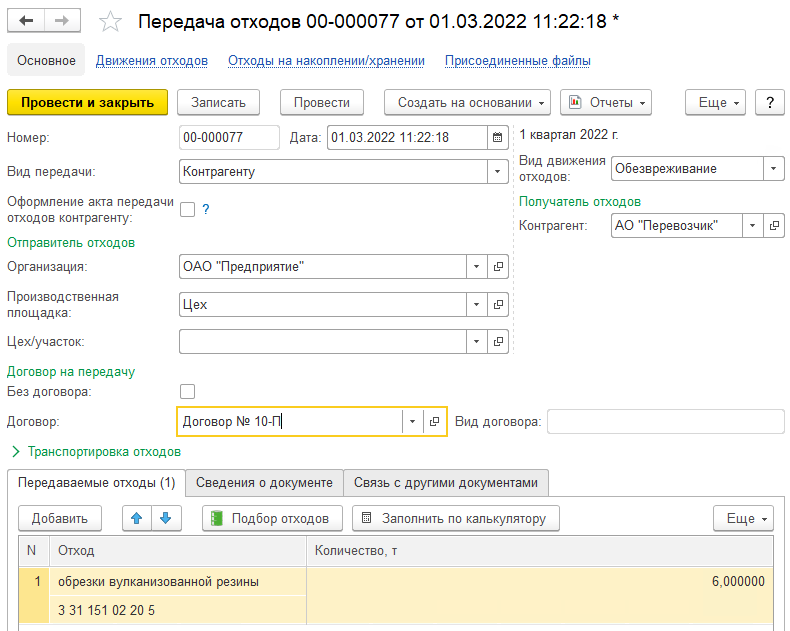Click the Заполнить по калькулятору button
Viewport: 790px width, 631px height.
(x=455, y=518)
